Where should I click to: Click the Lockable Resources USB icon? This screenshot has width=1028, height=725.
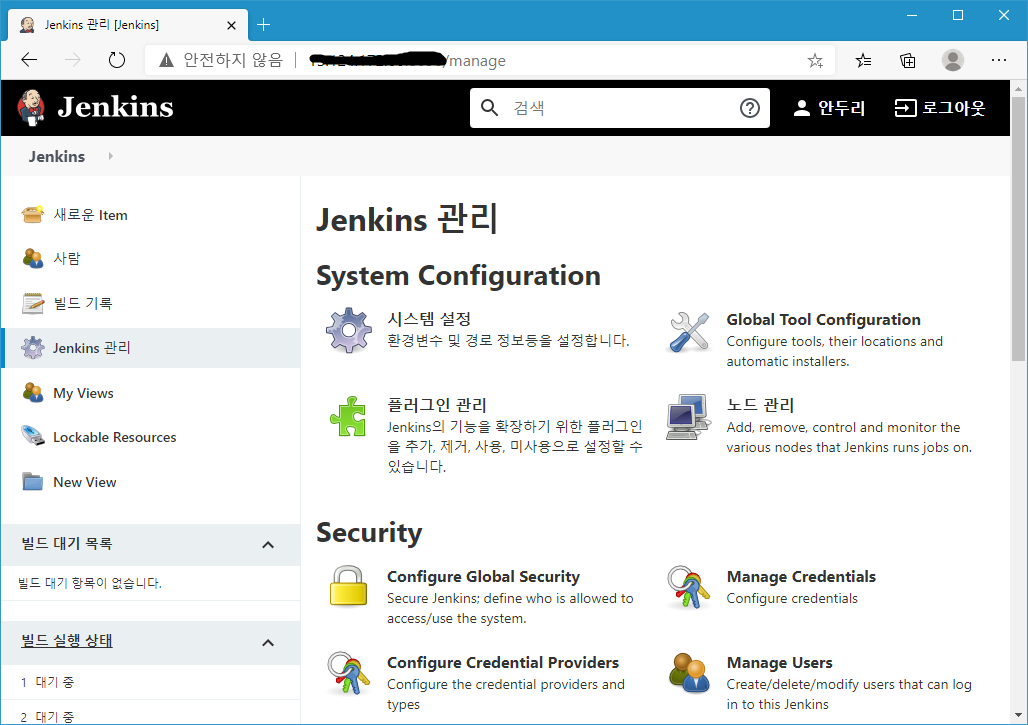(32, 437)
